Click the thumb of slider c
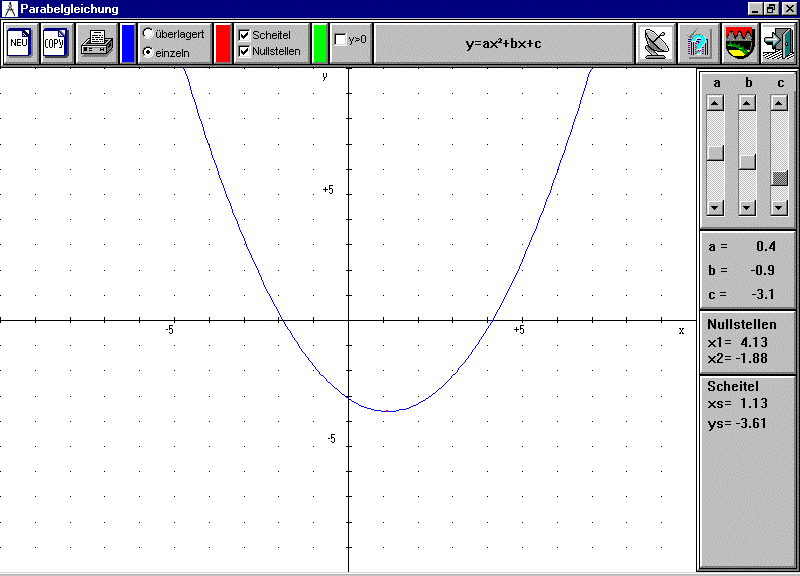Viewport: 800px width, 576px height. point(779,178)
